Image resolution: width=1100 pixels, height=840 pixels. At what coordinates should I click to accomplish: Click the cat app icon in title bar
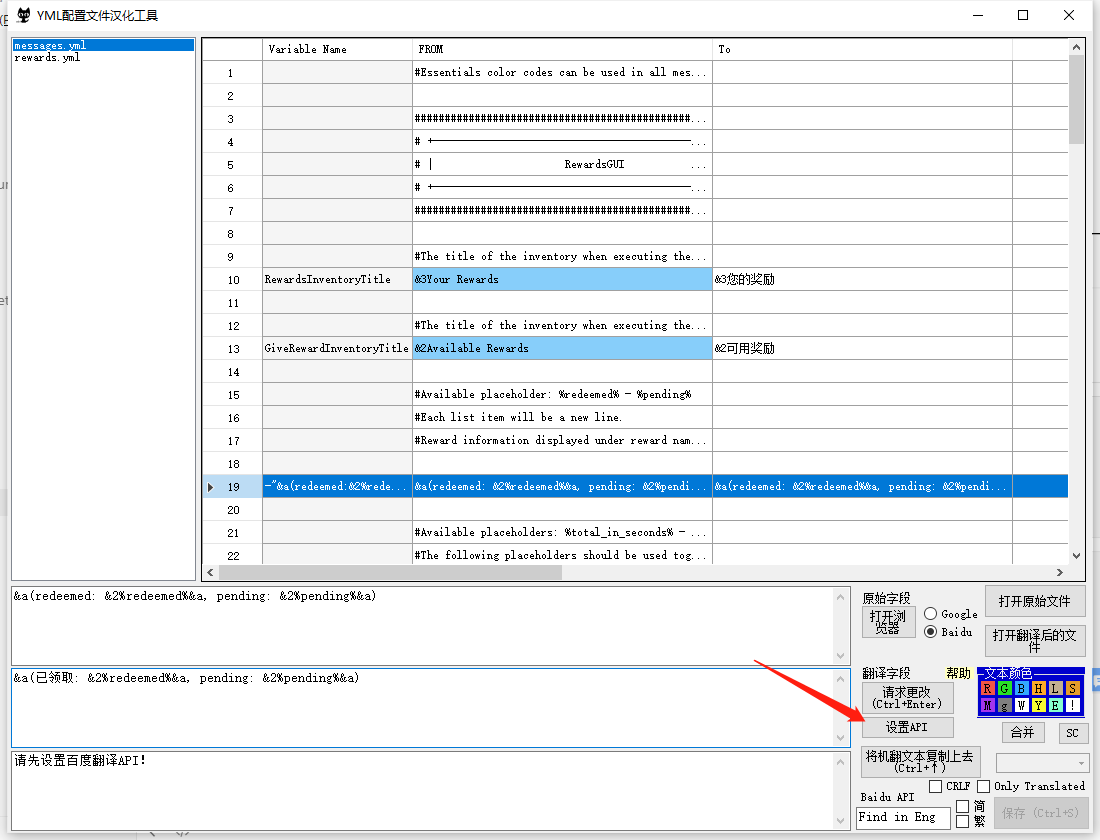tap(22, 15)
